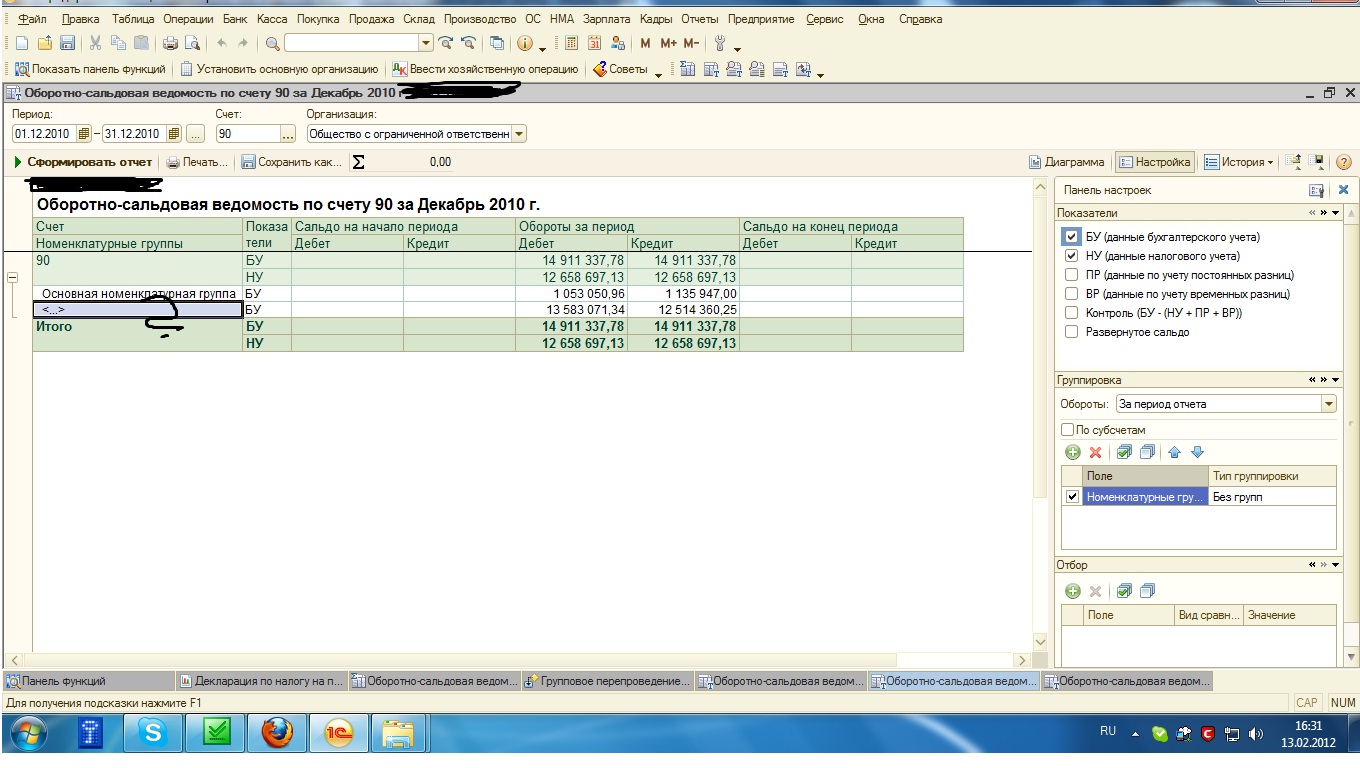The height and width of the screenshot is (768, 1360).
Task: Add a grouping field with the green plus
Action: (x=1073, y=452)
